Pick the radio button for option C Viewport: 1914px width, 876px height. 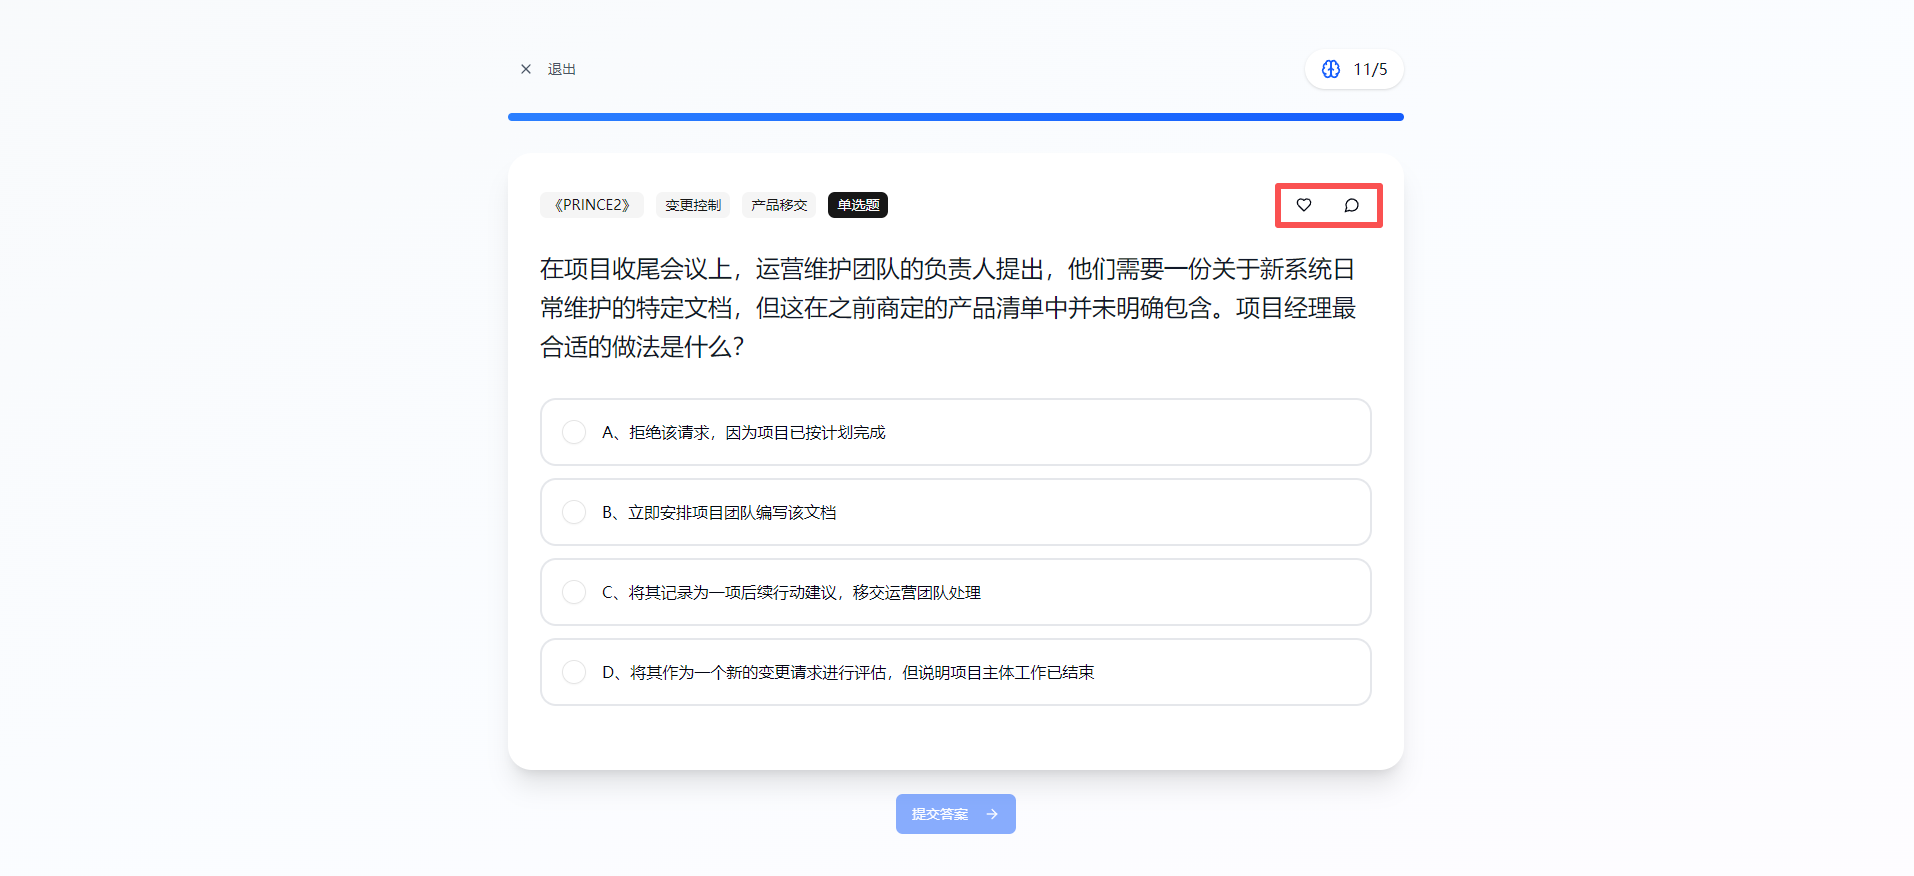pyautogui.click(x=574, y=592)
